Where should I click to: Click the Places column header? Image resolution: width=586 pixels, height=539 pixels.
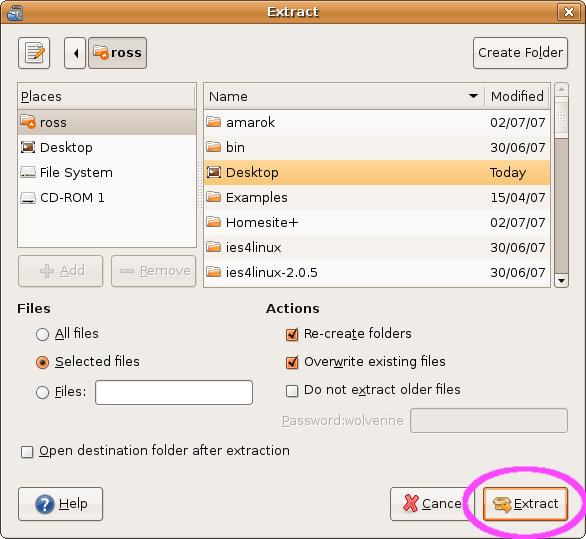[107, 96]
